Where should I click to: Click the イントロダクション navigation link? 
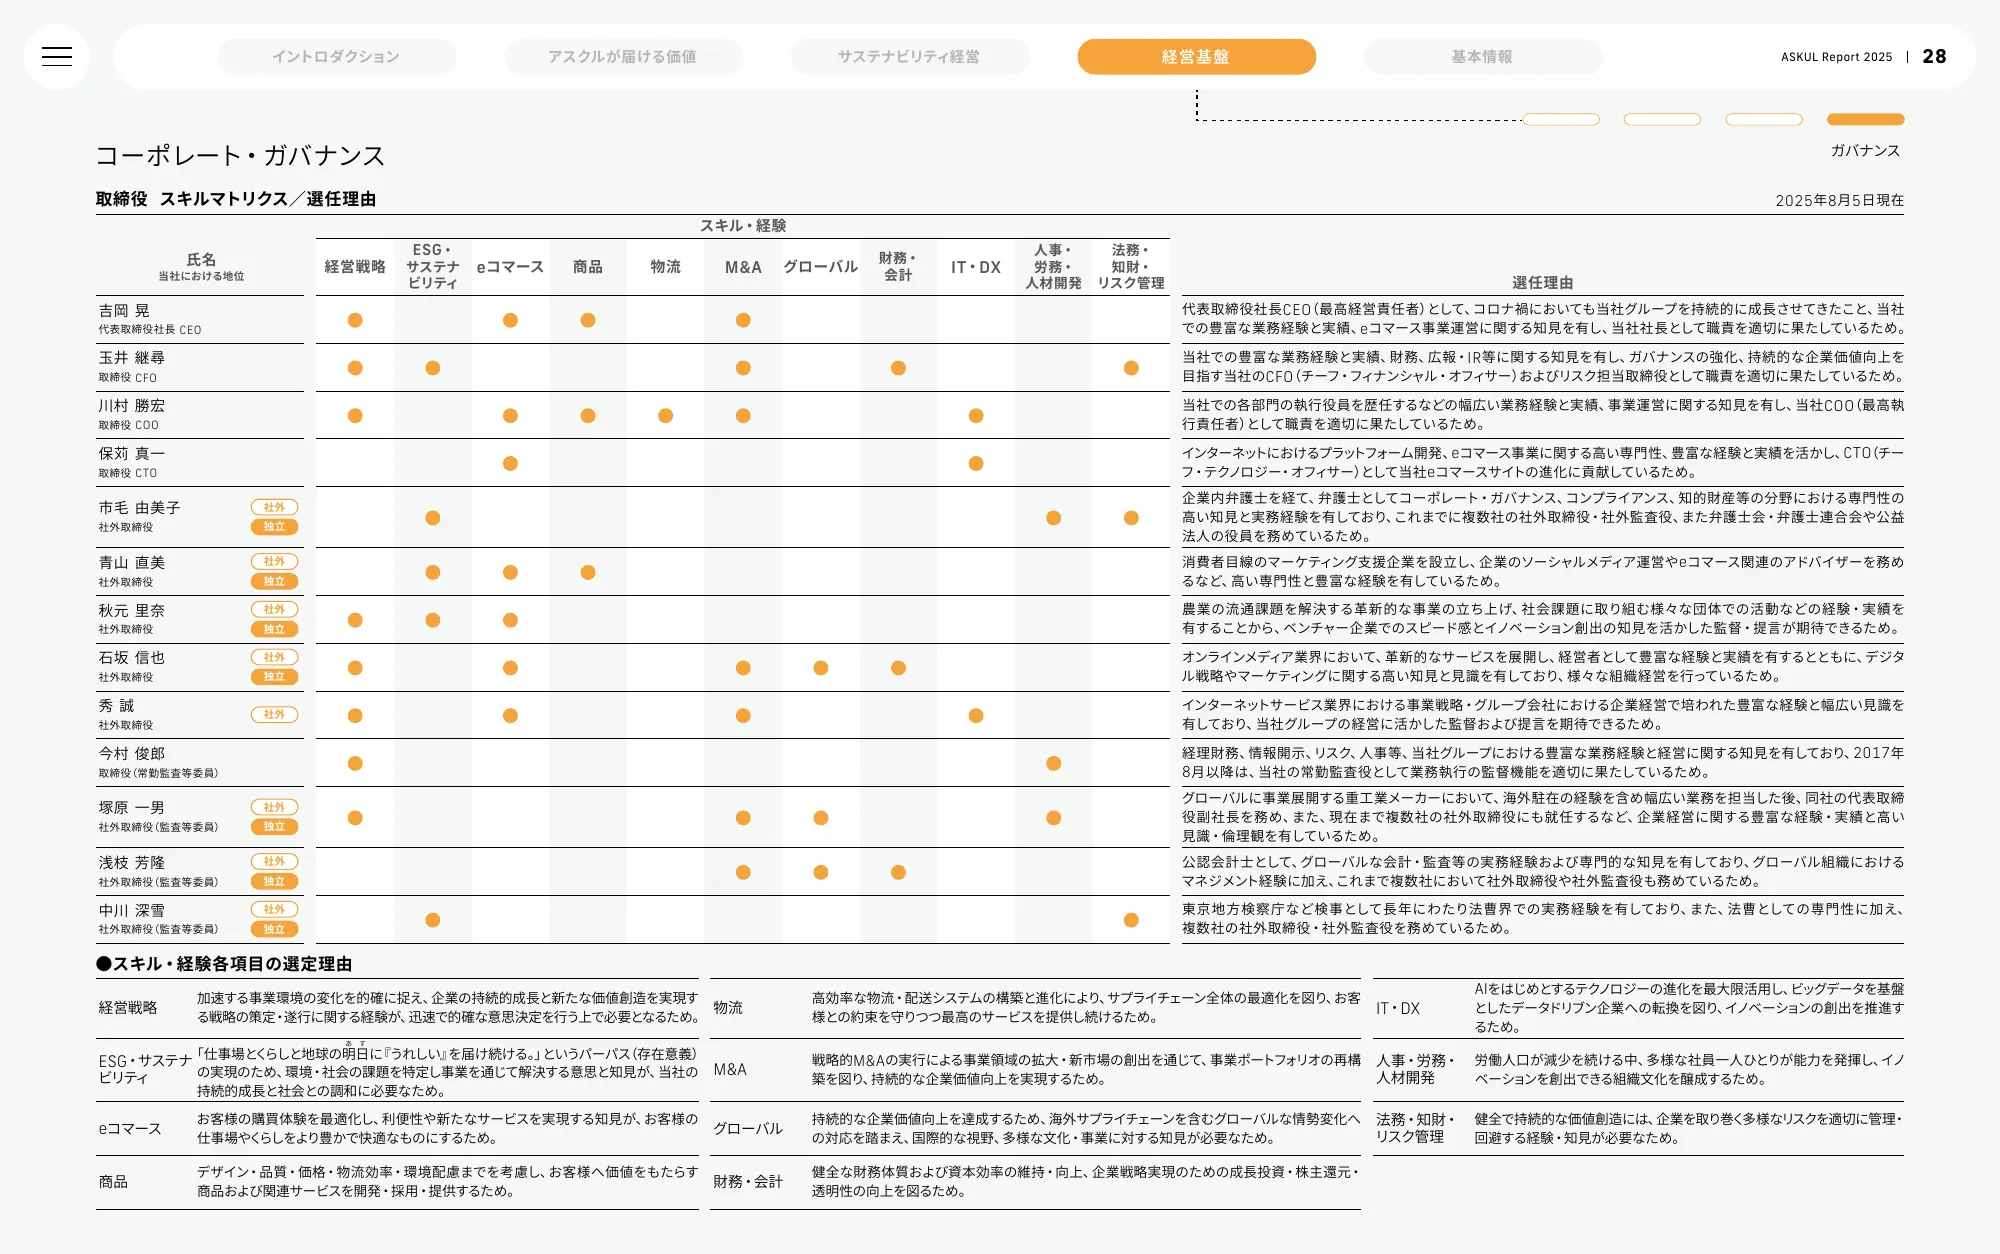336,57
